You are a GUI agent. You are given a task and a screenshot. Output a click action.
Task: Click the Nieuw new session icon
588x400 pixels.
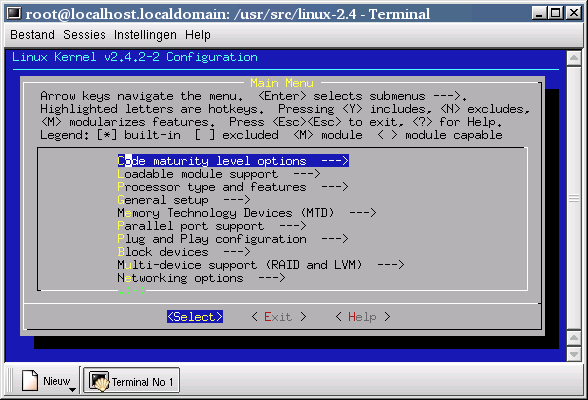point(30,380)
